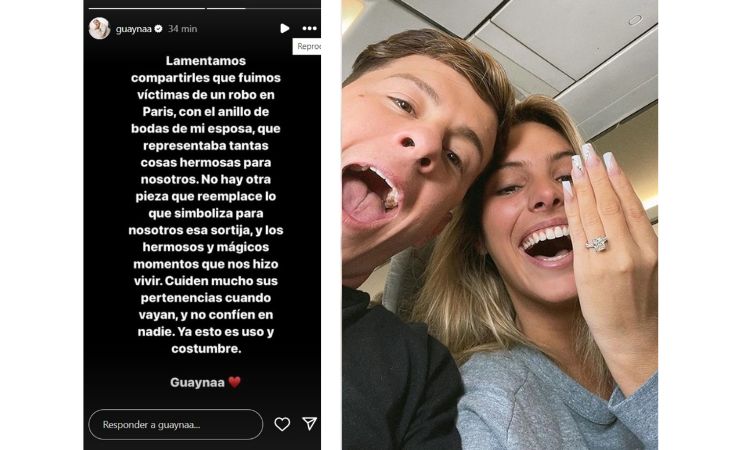Click the Reprod tooltip label
740x450 pixels.
(x=307, y=46)
